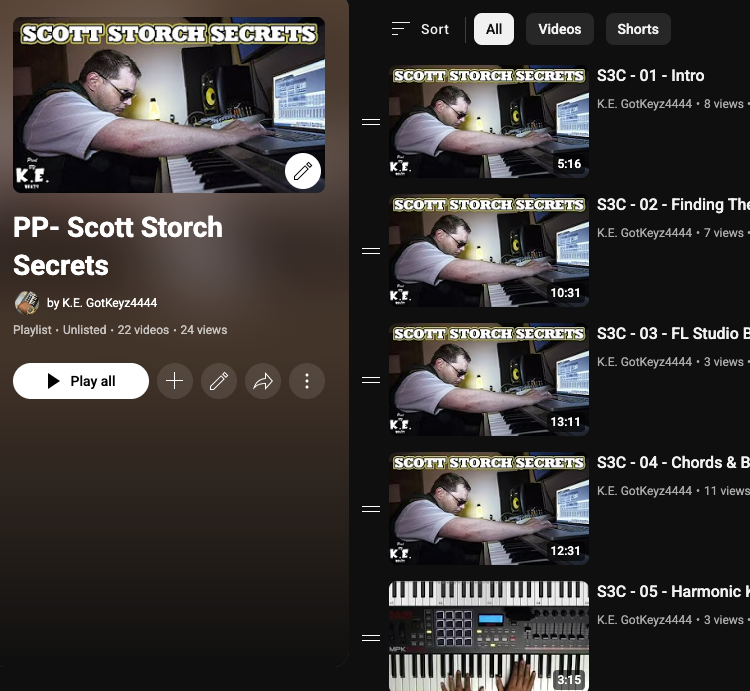Image resolution: width=750 pixels, height=691 pixels.
Task: Click reorder handle beside S3C - 03 video
Action: [371, 380]
